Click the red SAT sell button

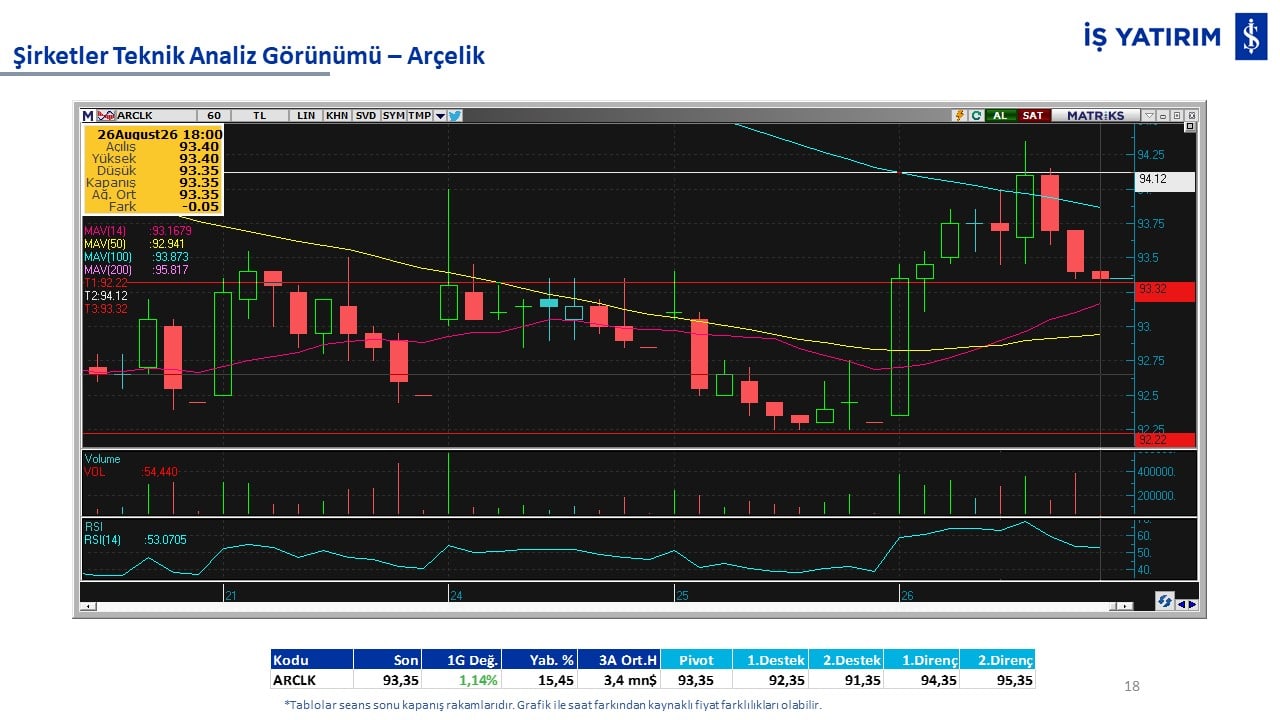tap(1033, 115)
